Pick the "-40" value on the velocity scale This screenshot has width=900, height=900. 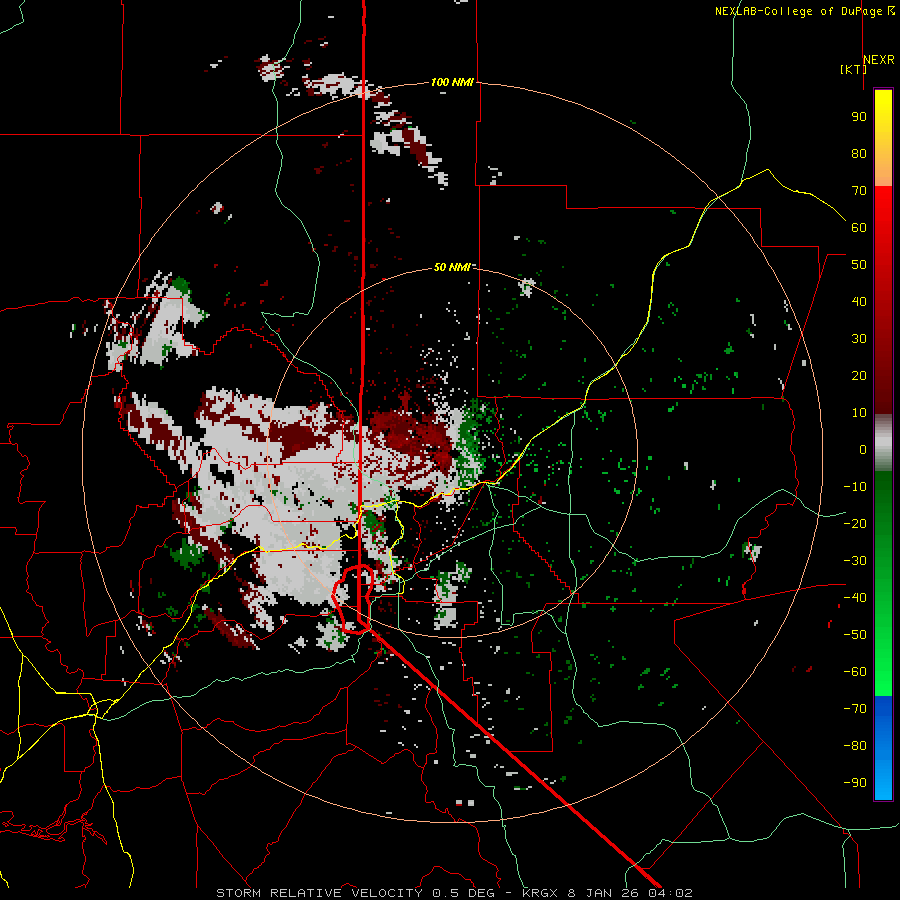click(x=855, y=598)
